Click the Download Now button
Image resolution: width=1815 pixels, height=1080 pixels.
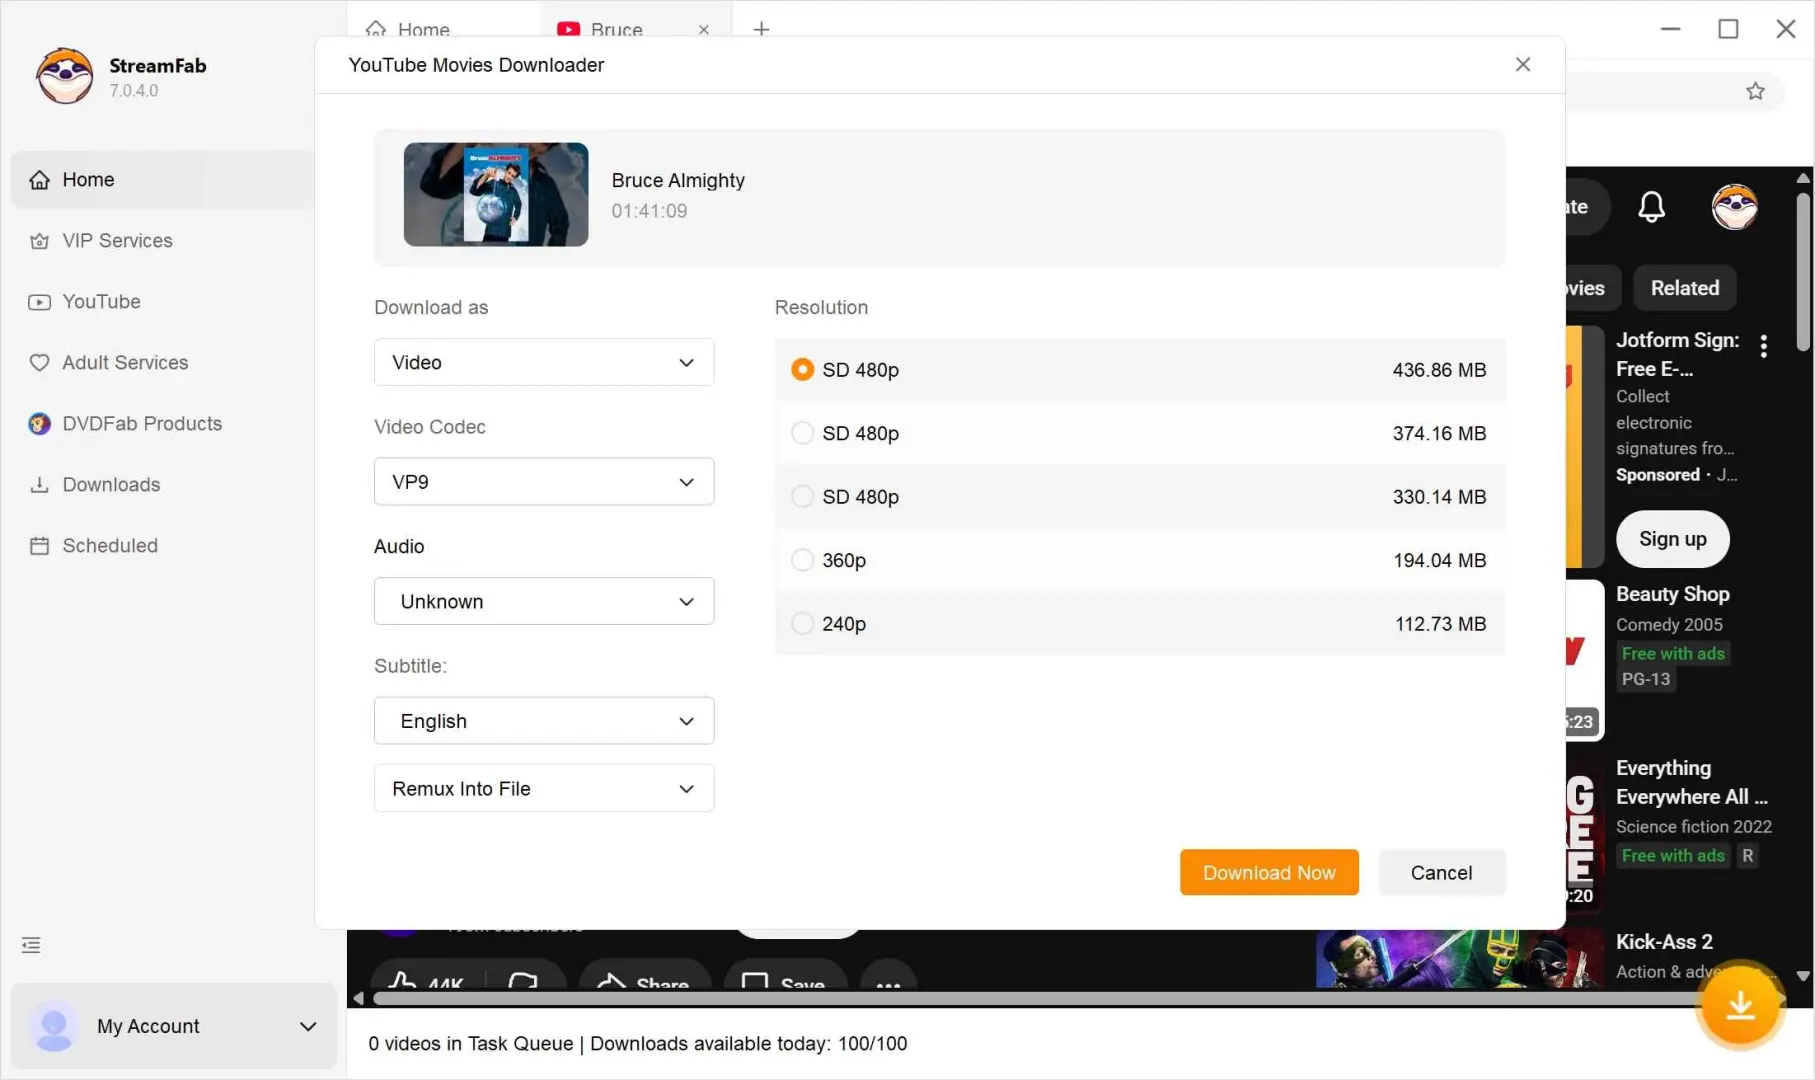click(x=1269, y=873)
